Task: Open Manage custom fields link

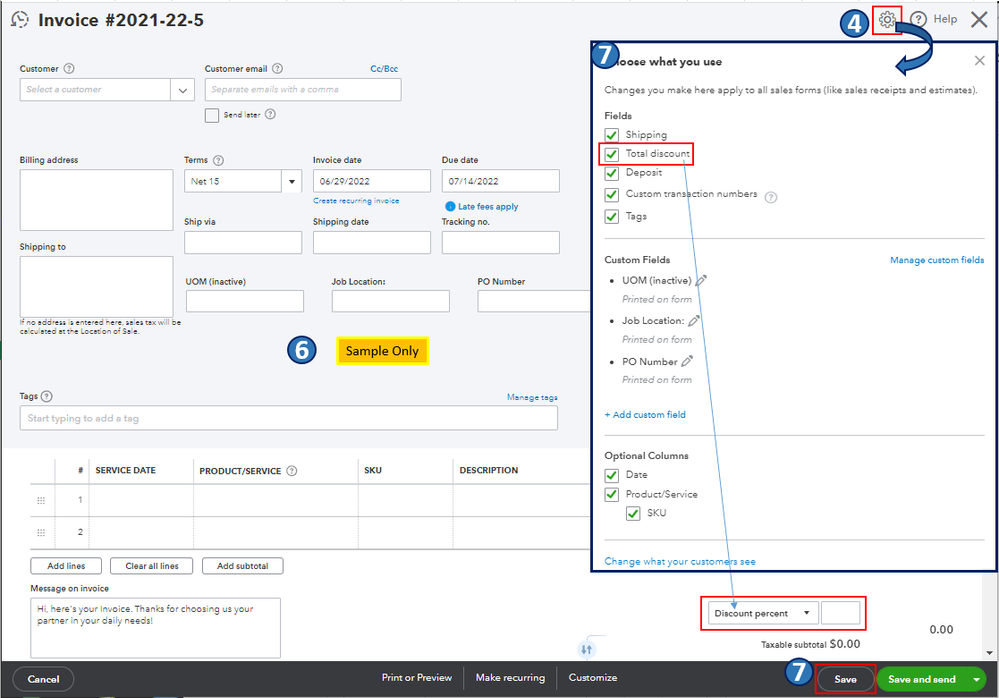Action: pos(937,260)
